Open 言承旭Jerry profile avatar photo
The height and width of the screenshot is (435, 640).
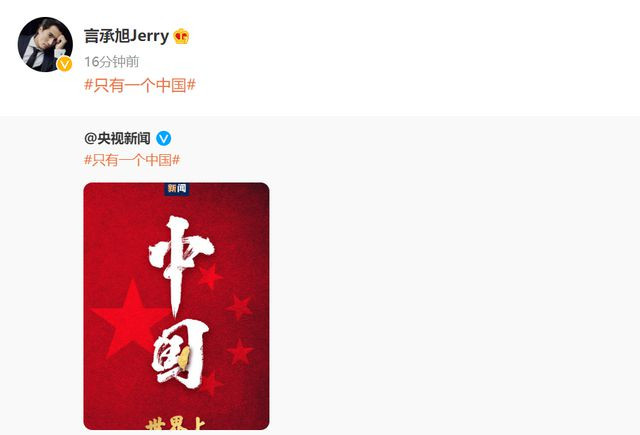pos(45,44)
